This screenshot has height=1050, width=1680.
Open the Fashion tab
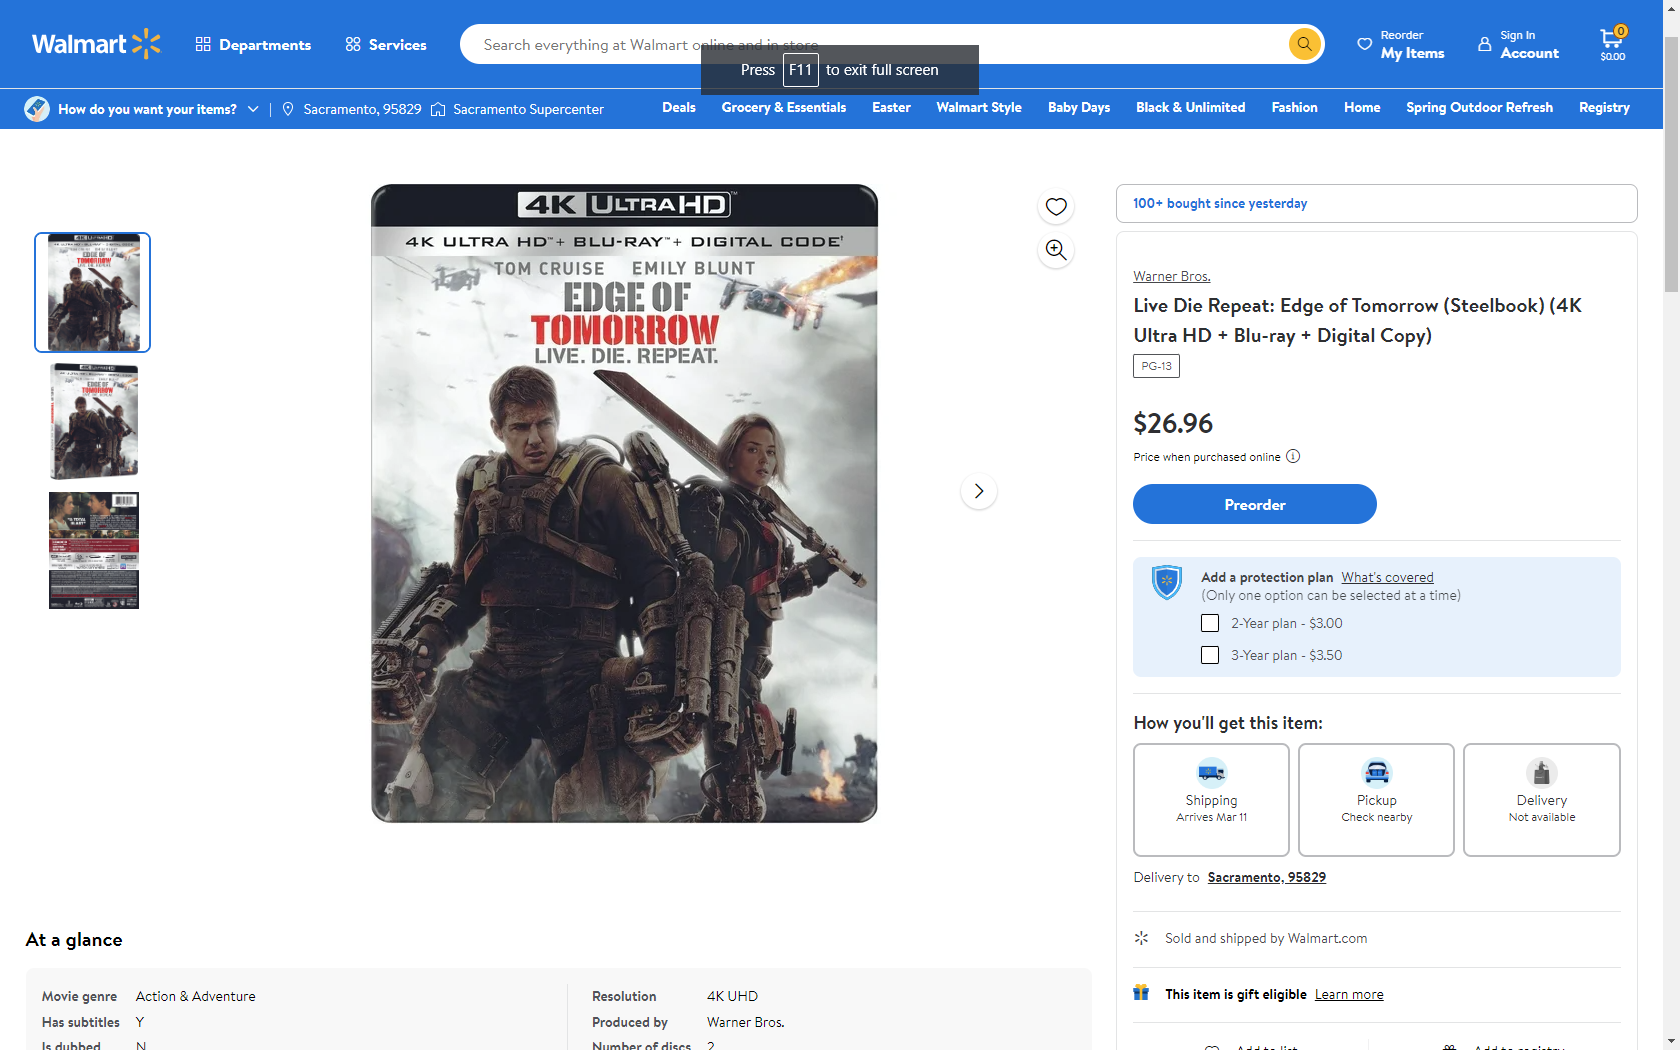pos(1295,107)
